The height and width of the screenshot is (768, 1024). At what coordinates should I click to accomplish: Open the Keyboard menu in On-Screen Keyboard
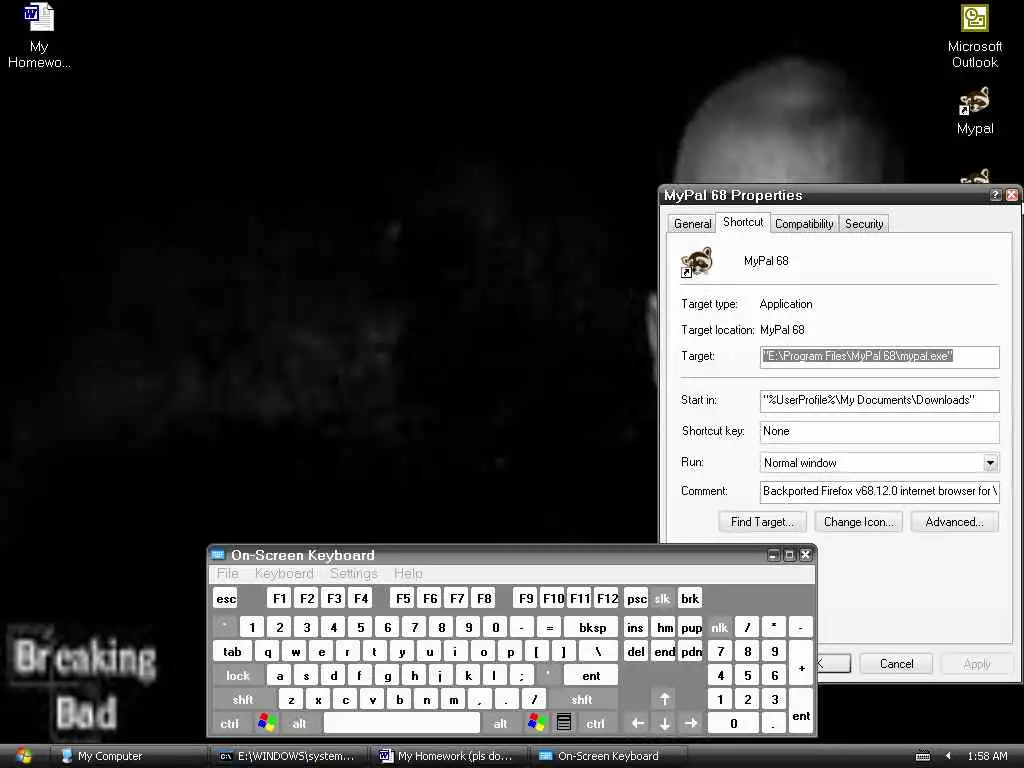pos(284,573)
